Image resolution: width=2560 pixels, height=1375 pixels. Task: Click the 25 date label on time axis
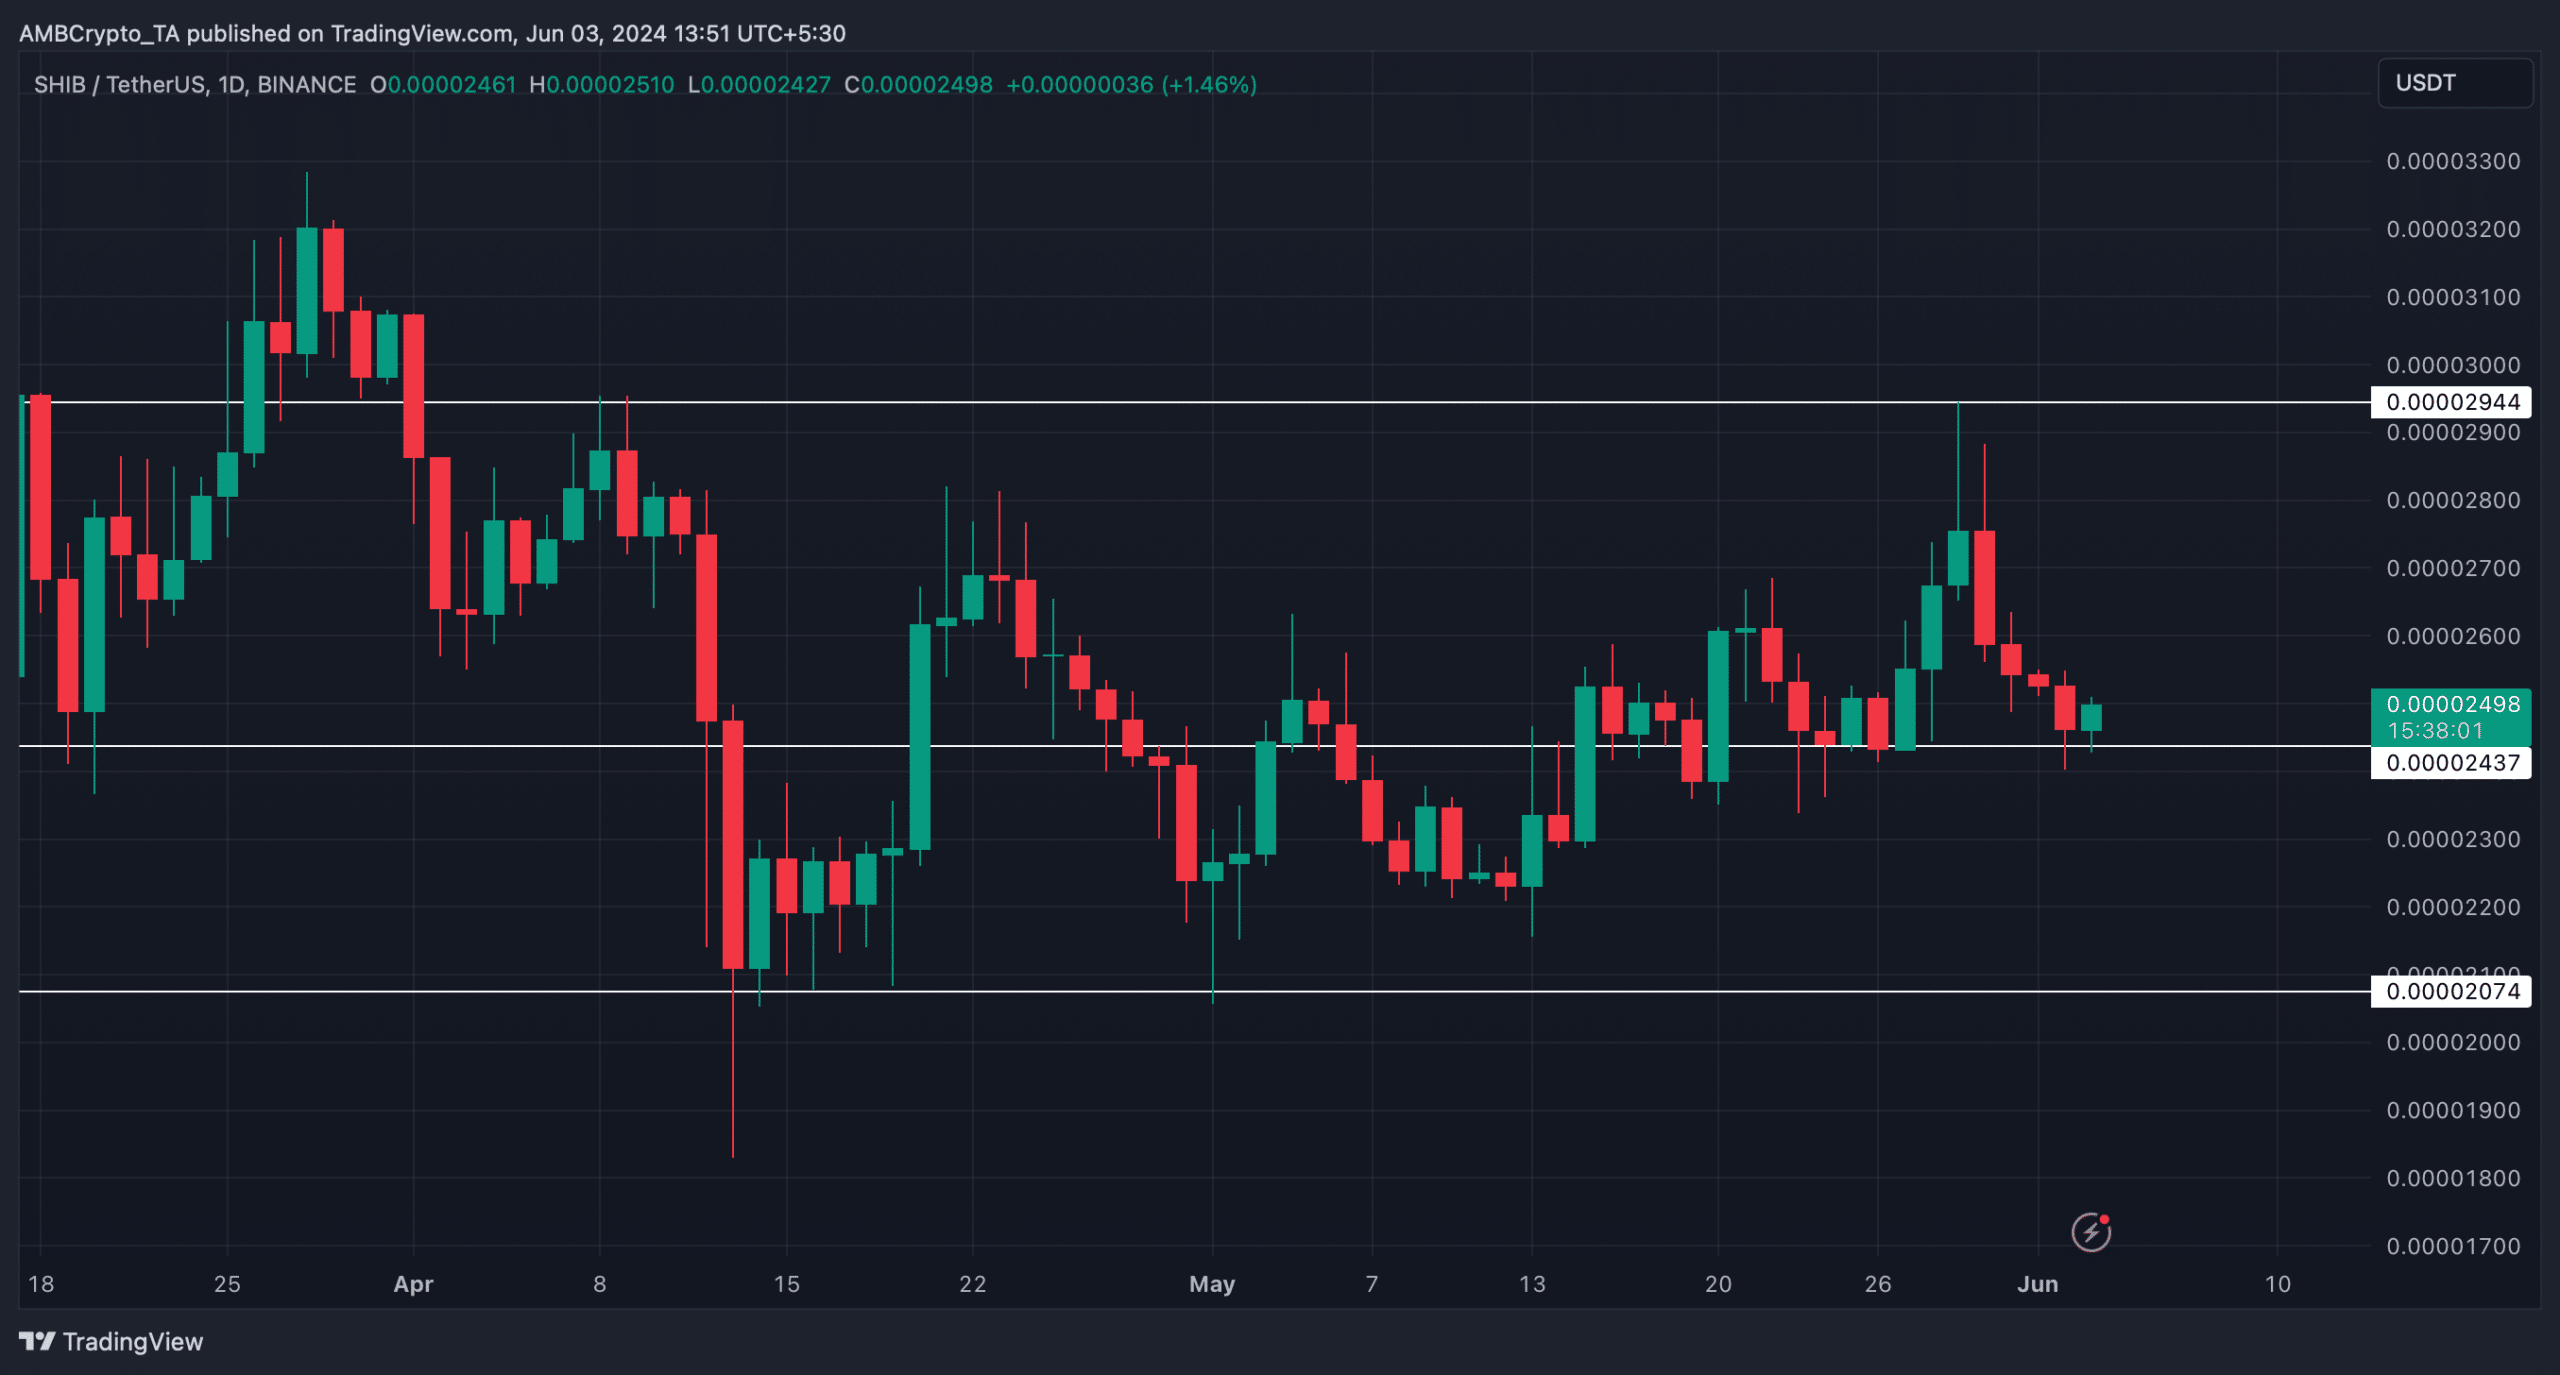tap(227, 1284)
